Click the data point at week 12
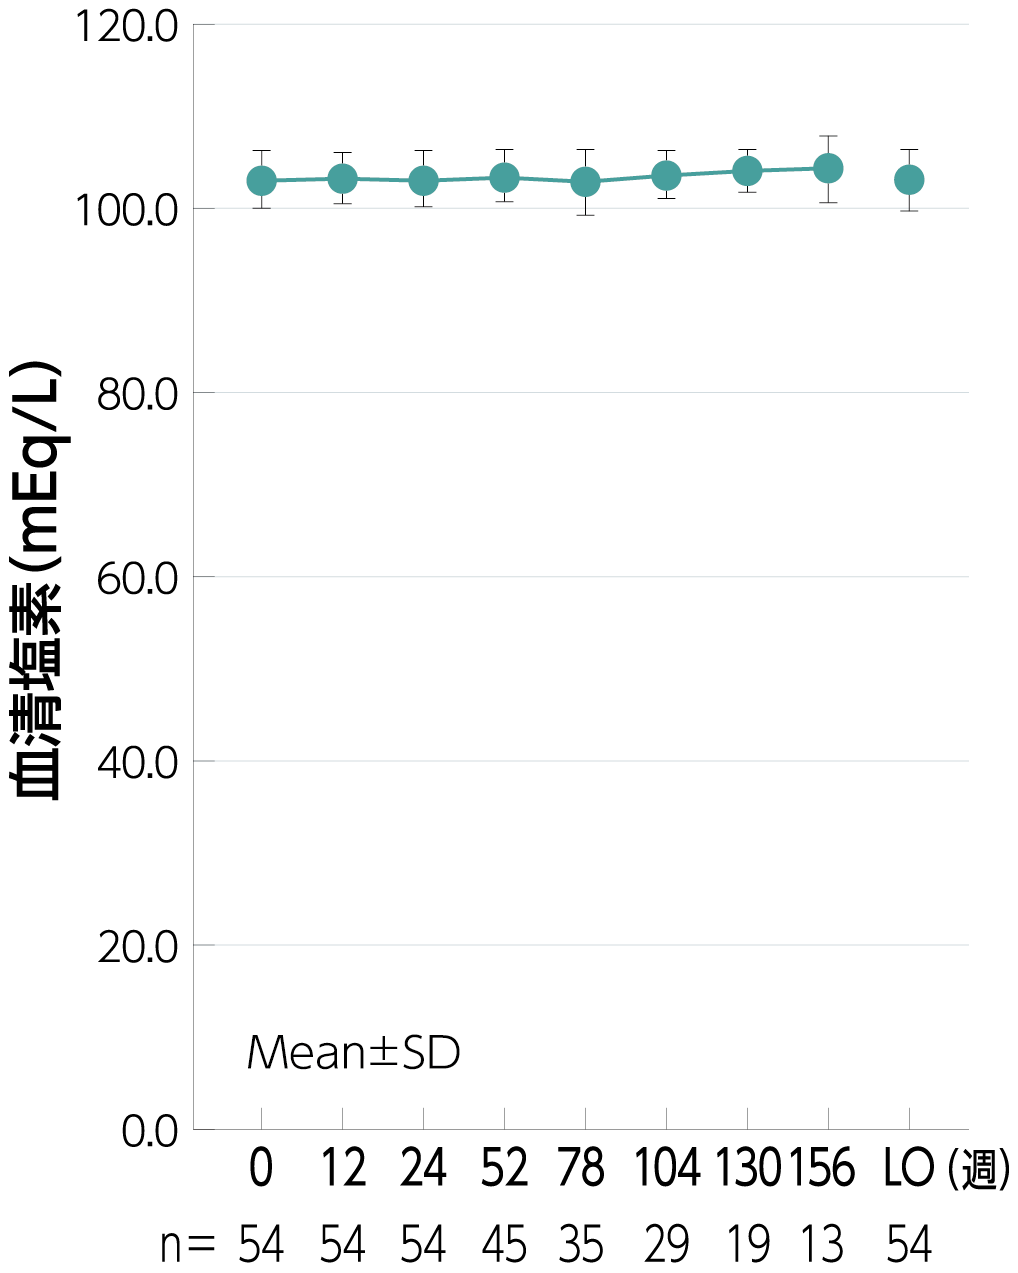Image resolution: width=1018 pixels, height=1273 pixels. tap(342, 179)
